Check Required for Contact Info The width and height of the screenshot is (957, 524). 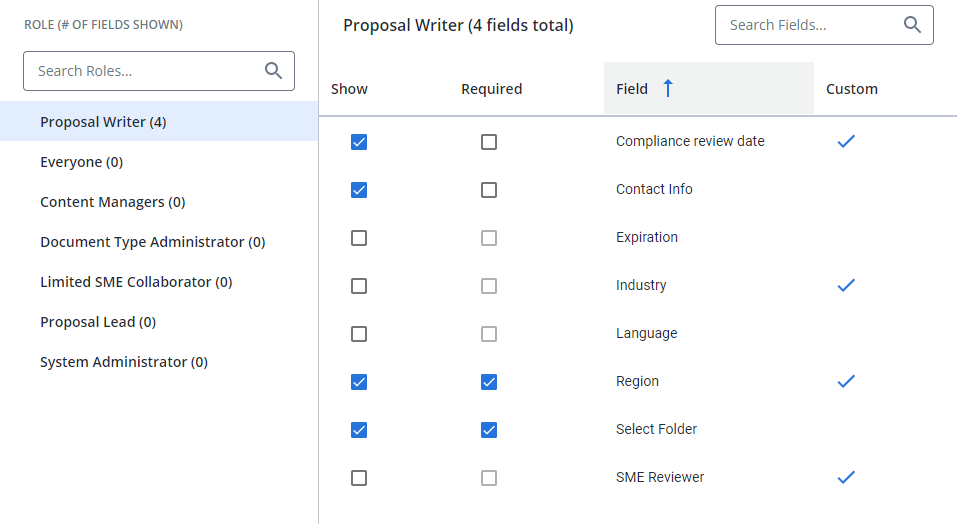point(489,190)
